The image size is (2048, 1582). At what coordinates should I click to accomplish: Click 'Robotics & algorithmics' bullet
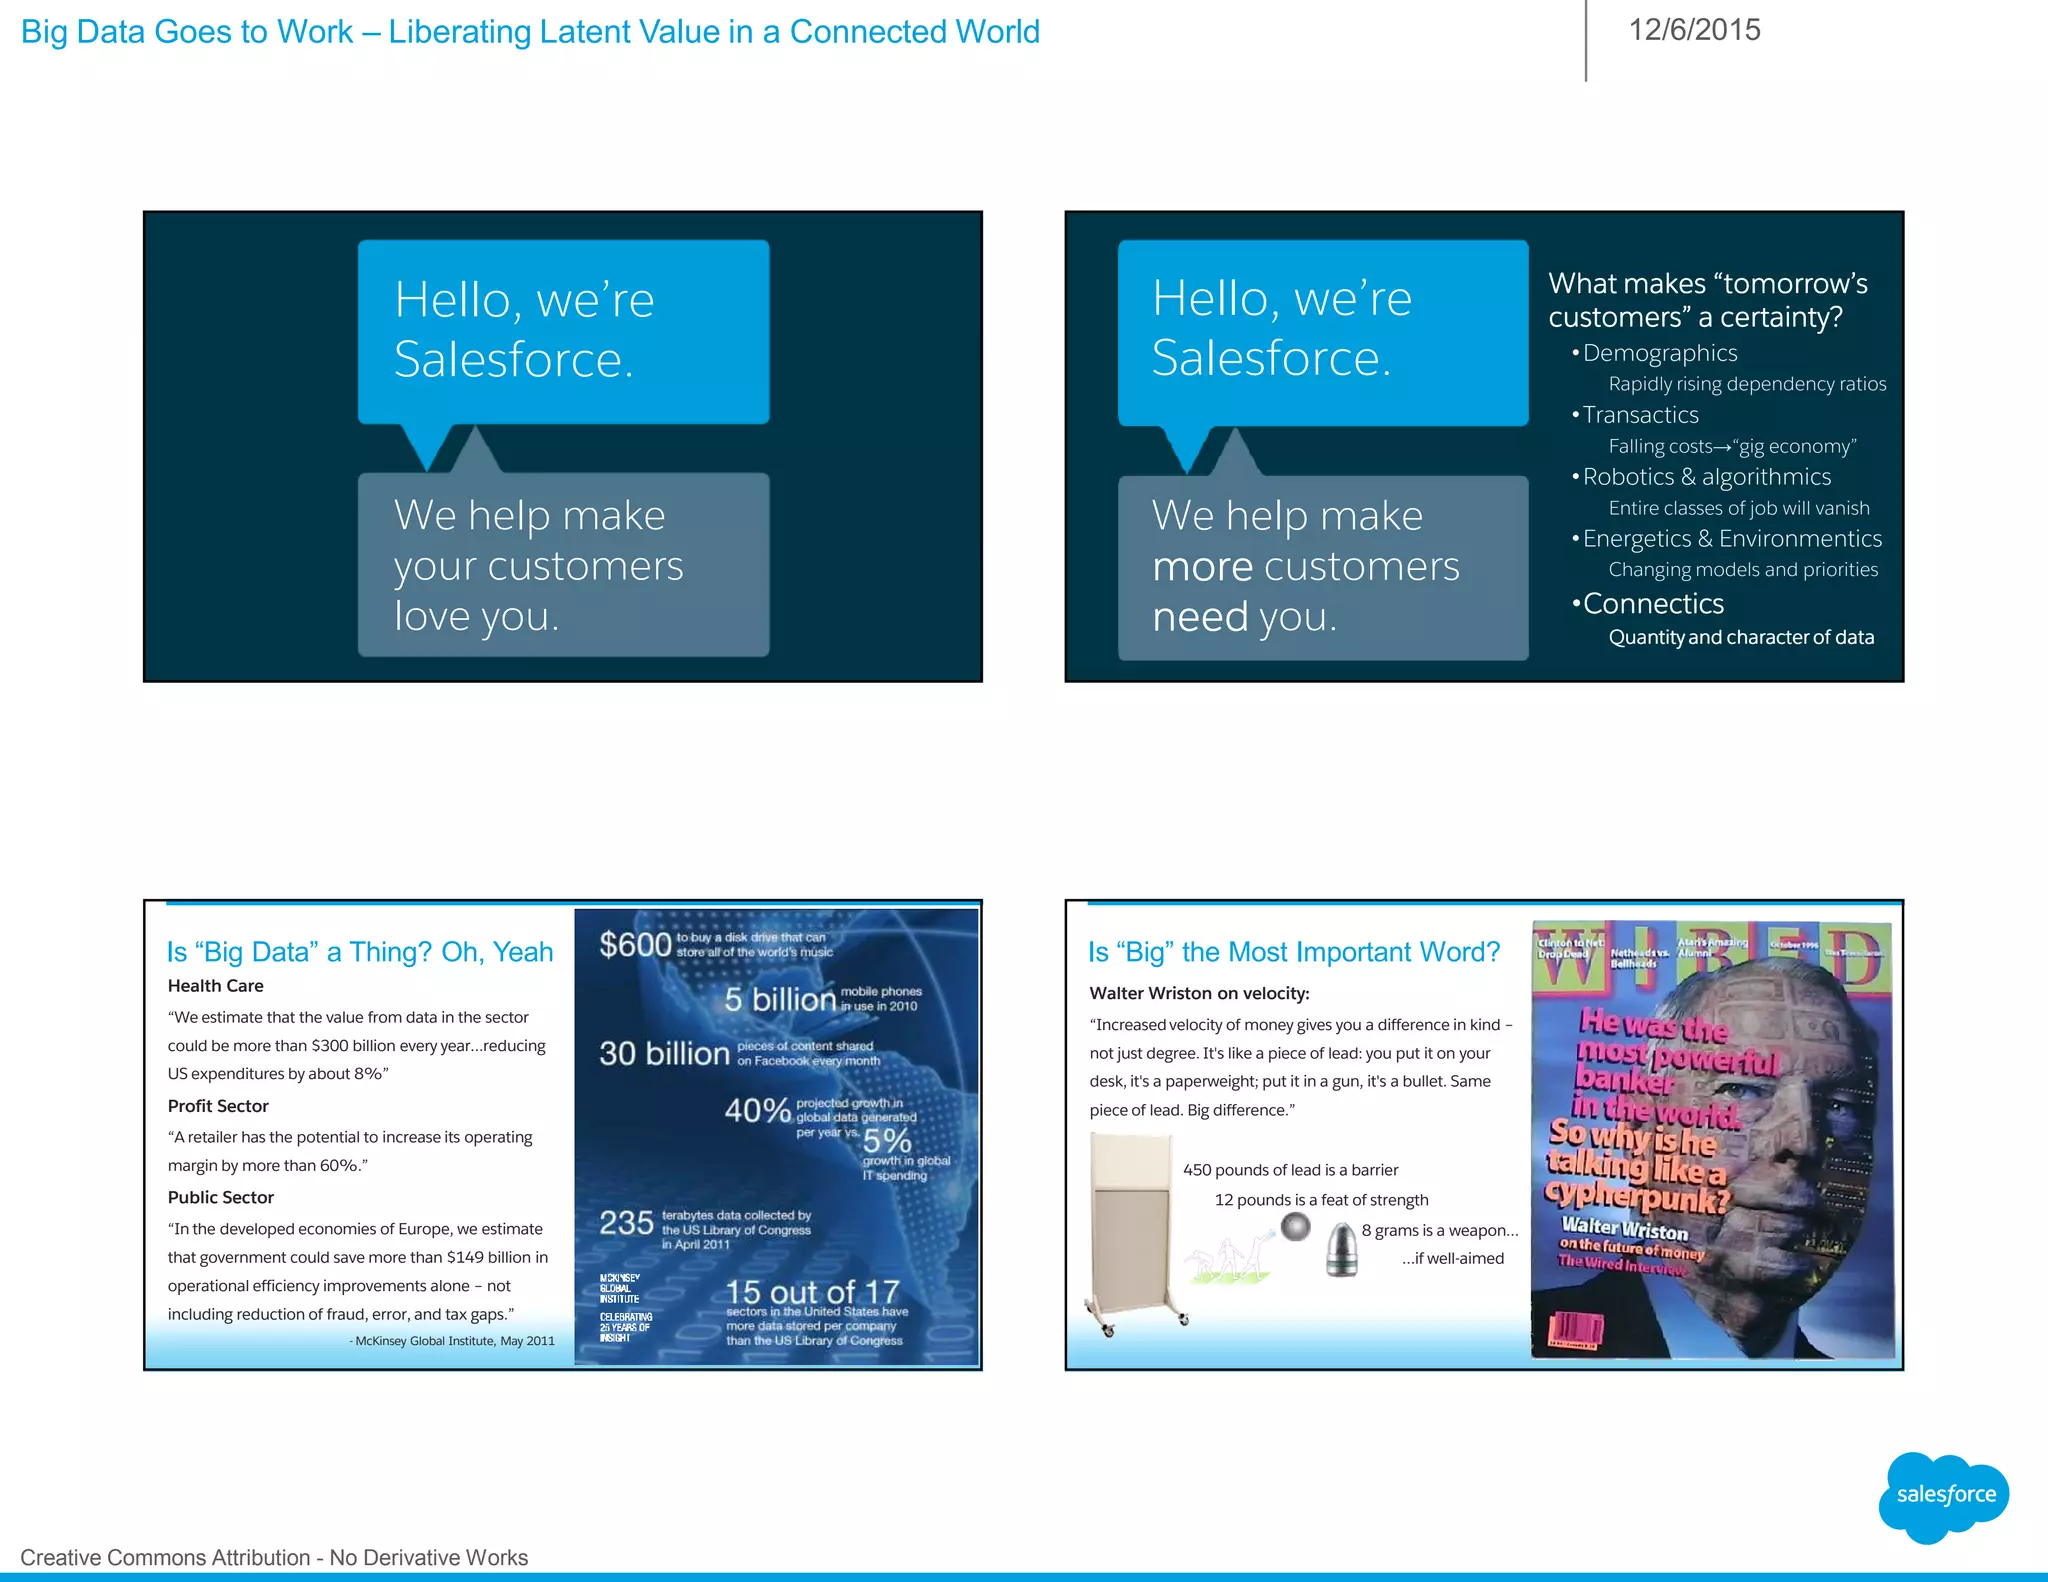[x=1706, y=477]
